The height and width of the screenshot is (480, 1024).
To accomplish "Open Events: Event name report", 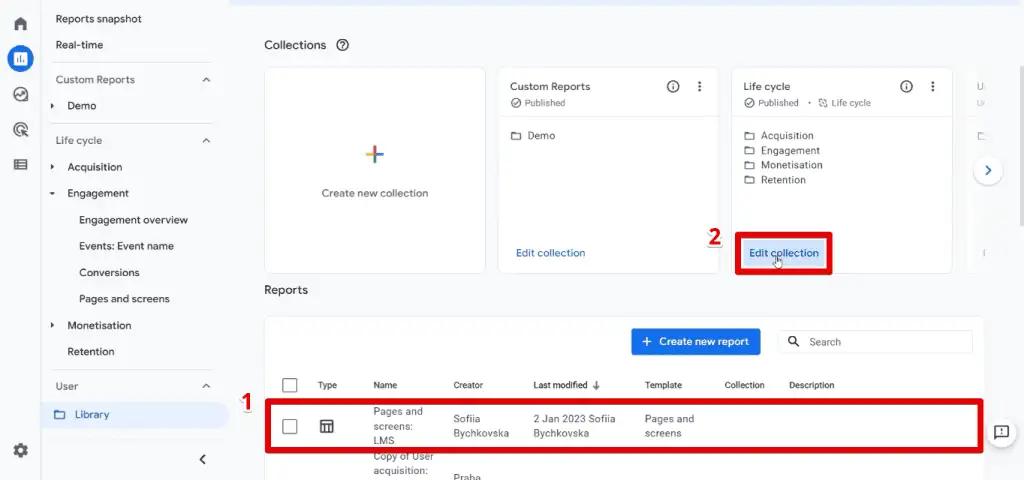I will [126, 246].
